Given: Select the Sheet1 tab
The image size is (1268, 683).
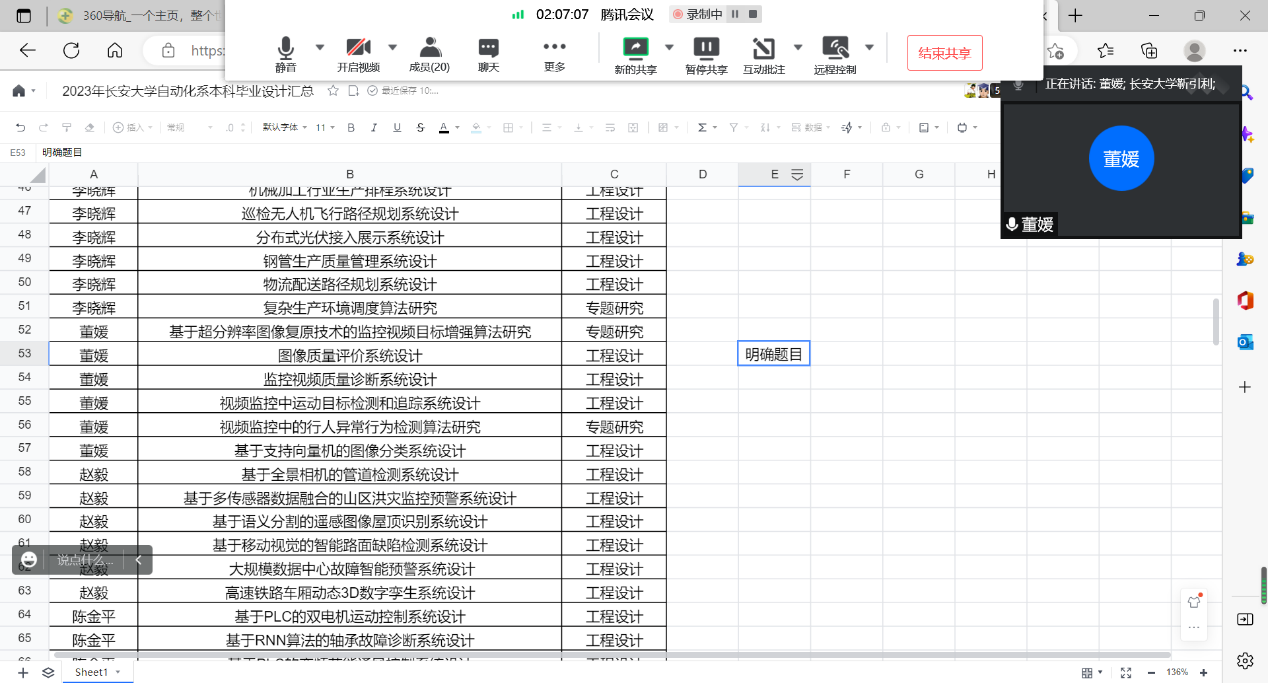Looking at the screenshot, I should (92, 672).
